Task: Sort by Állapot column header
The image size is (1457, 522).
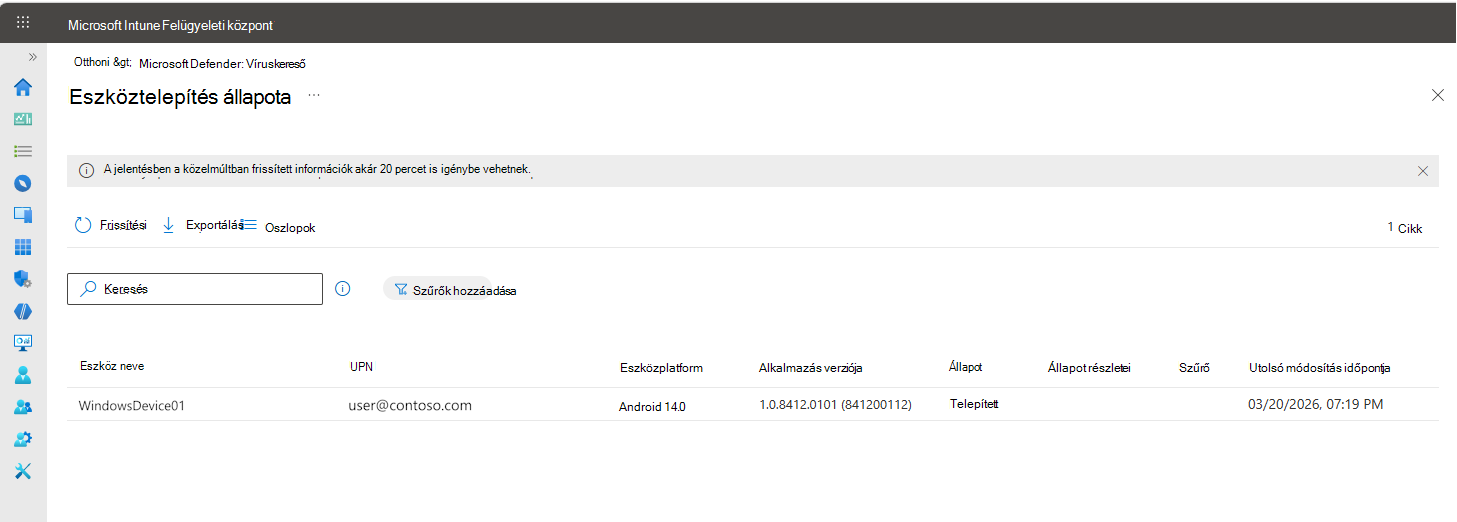Action: click(965, 367)
